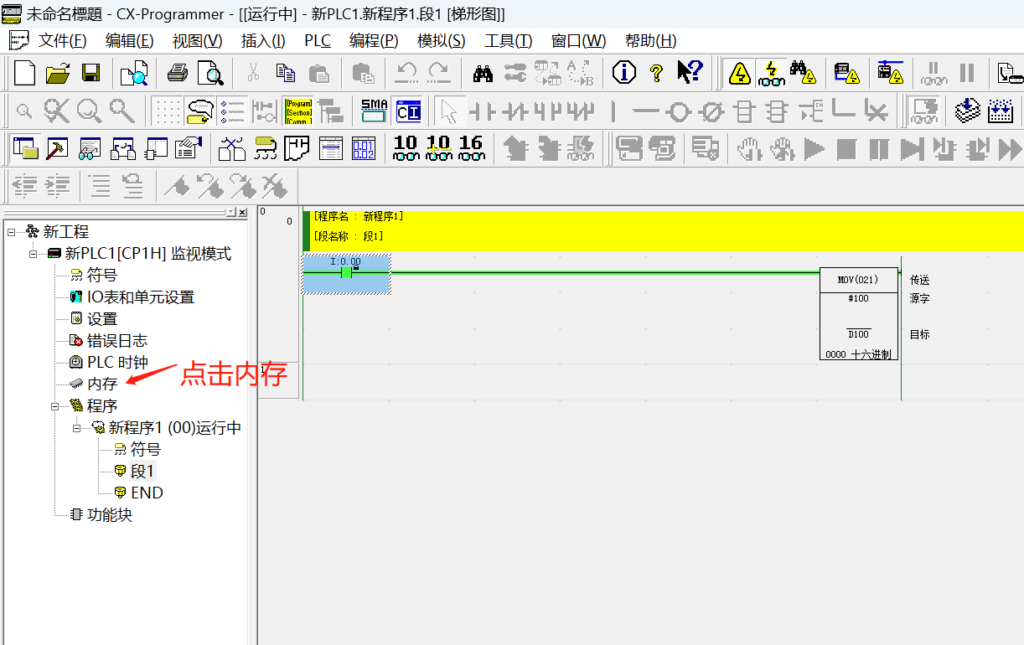Screen dimensions: 1024x645
Task: Toggle PLC monitoring lightning-with-glasses icon
Action: (771, 73)
